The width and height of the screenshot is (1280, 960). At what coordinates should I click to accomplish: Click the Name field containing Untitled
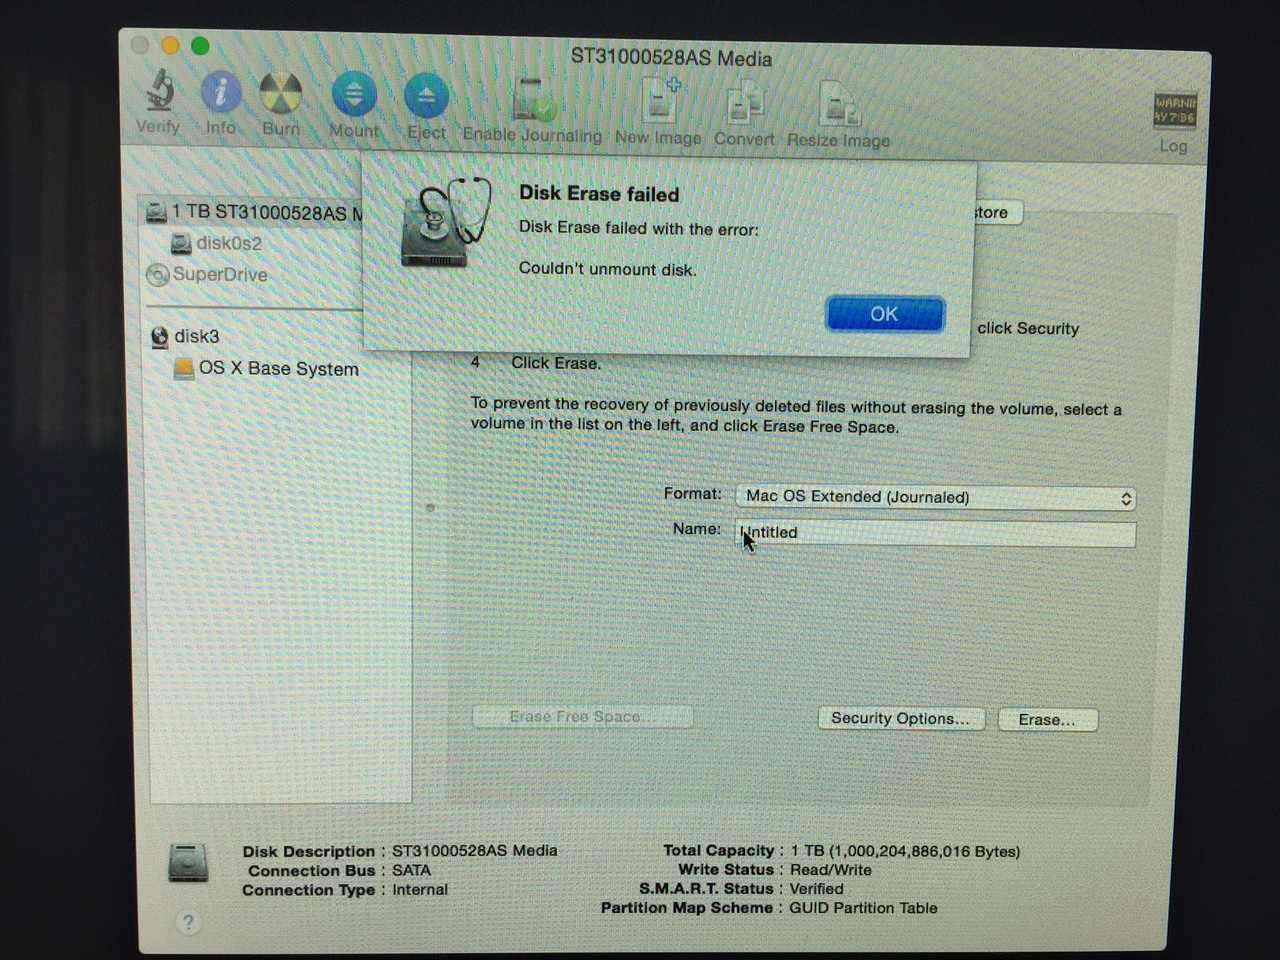[x=936, y=534]
